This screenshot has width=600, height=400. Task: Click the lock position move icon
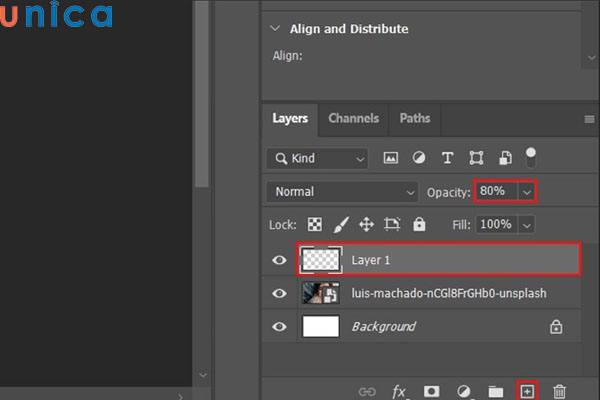coord(366,225)
